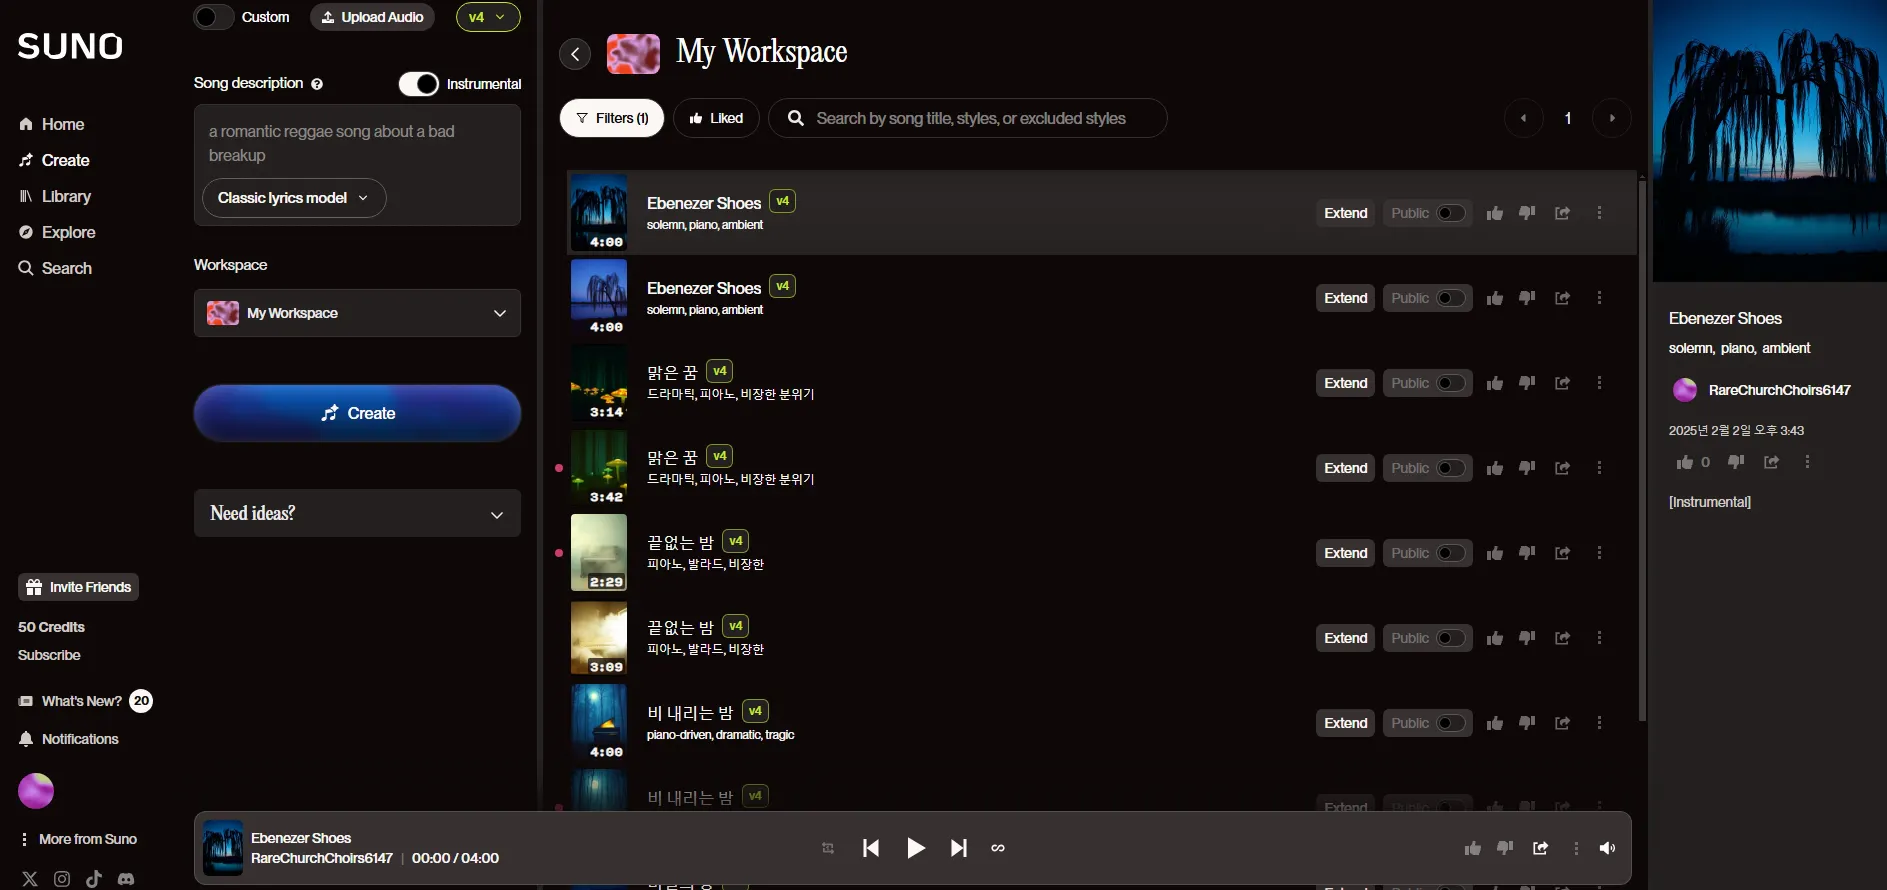Image resolution: width=1887 pixels, height=890 pixels.
Task: Open Library in the sidebar
Action: tap(55, 196)
